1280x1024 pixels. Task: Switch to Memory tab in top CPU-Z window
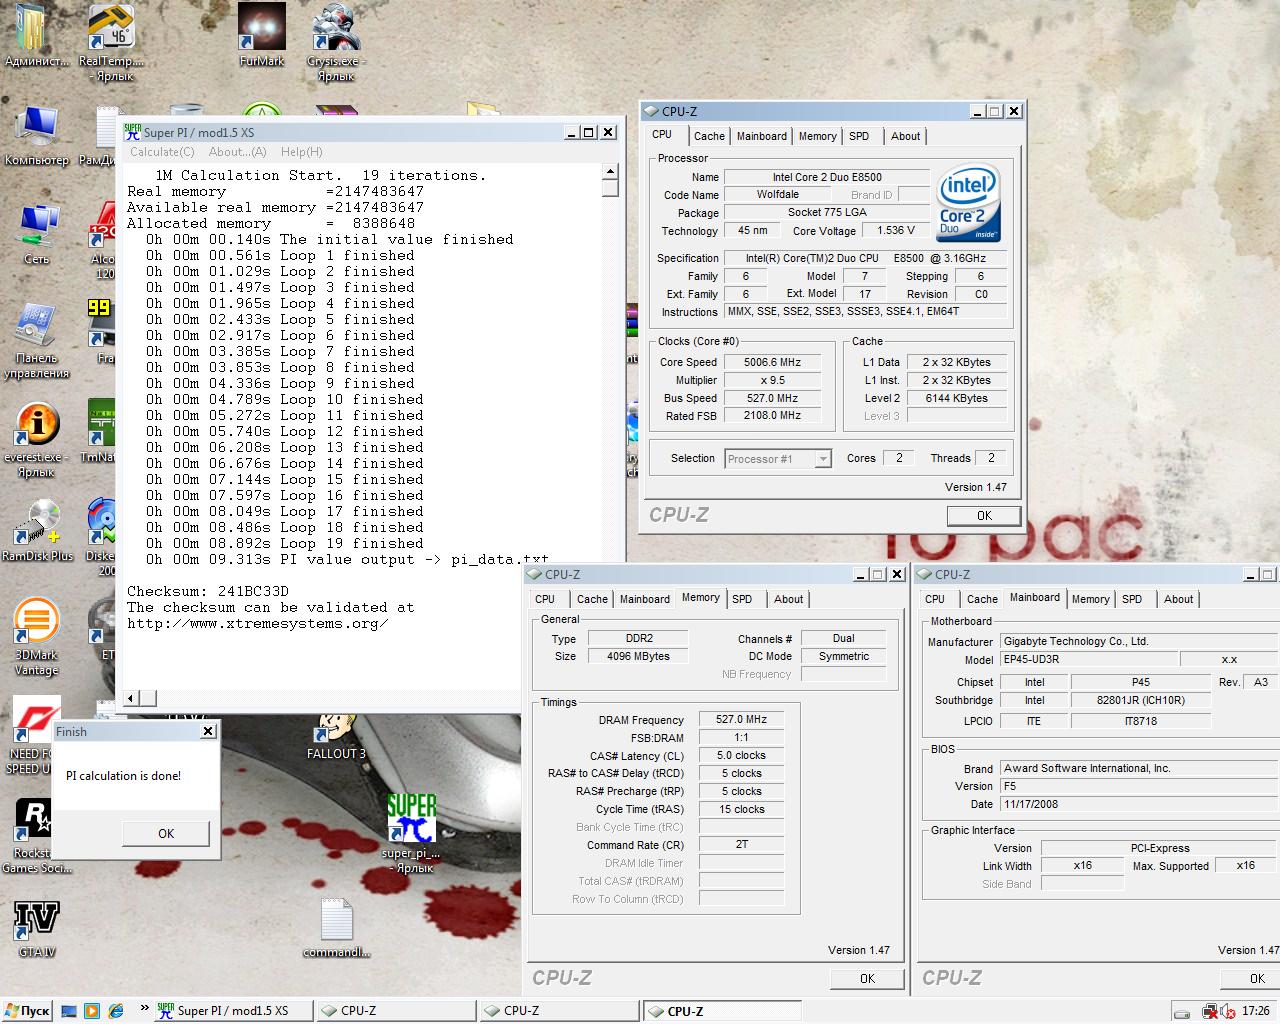818,136
